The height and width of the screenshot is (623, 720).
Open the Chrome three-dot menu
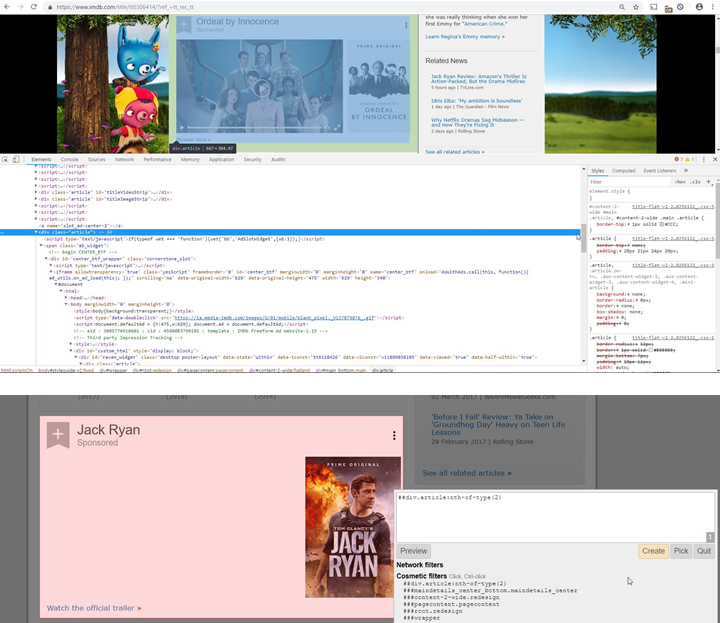tap(713, 7)
